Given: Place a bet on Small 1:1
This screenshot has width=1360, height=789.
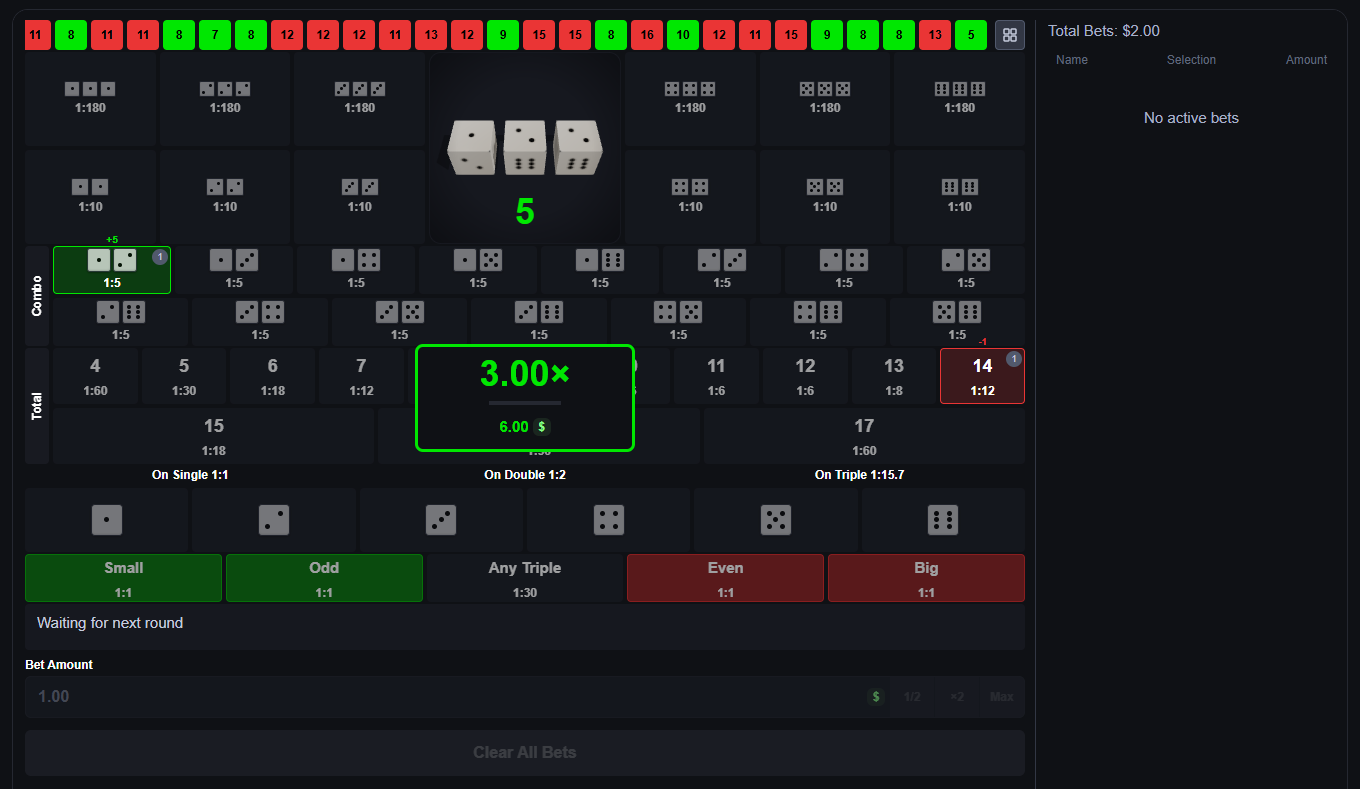Looking at the screenshot, I should click(x=123, y=578).
